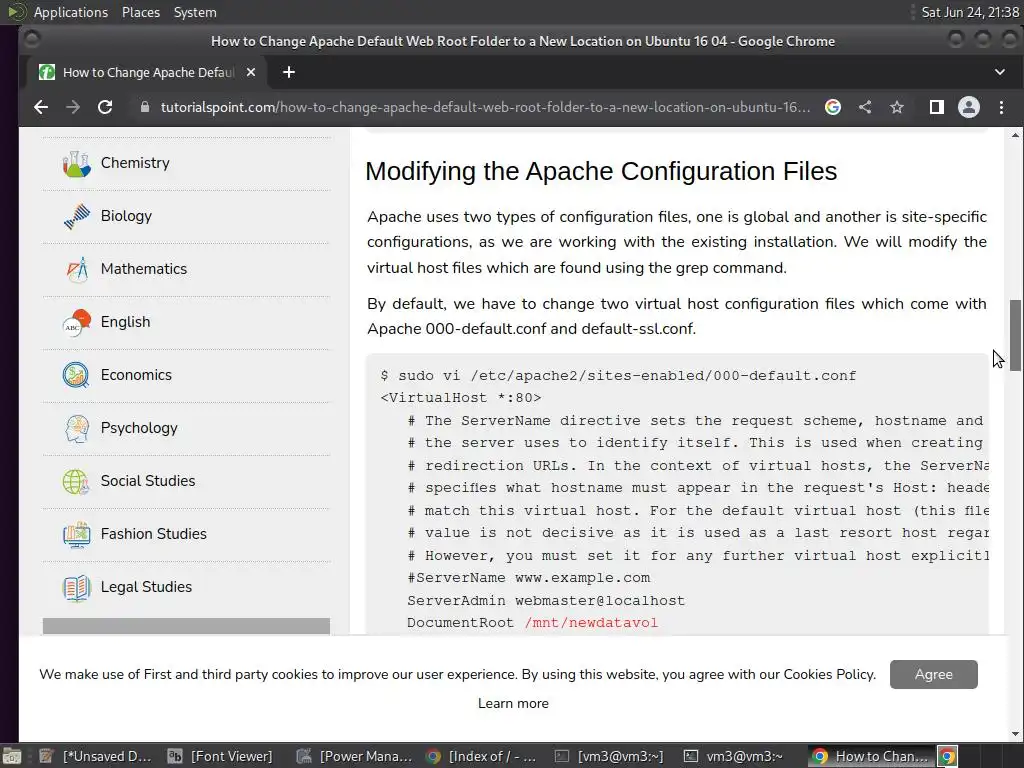Viewport: 1024px width, 768px height.
Task: Click the Legal Studies book icon
Action: pos(76,587)
